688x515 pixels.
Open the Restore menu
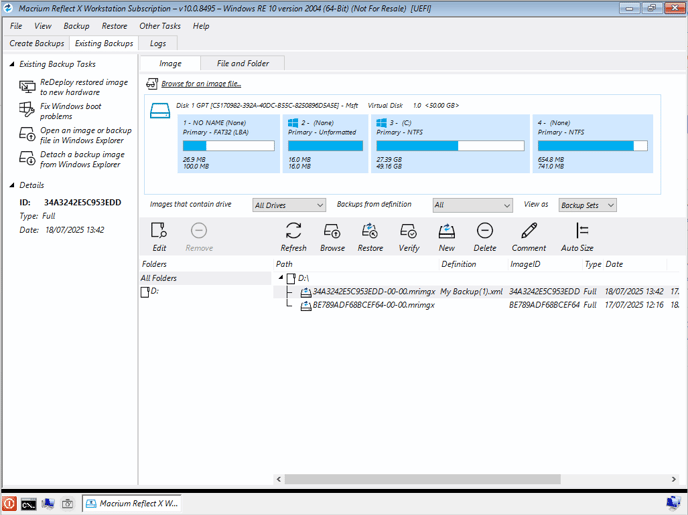click(x=114, y=26)
